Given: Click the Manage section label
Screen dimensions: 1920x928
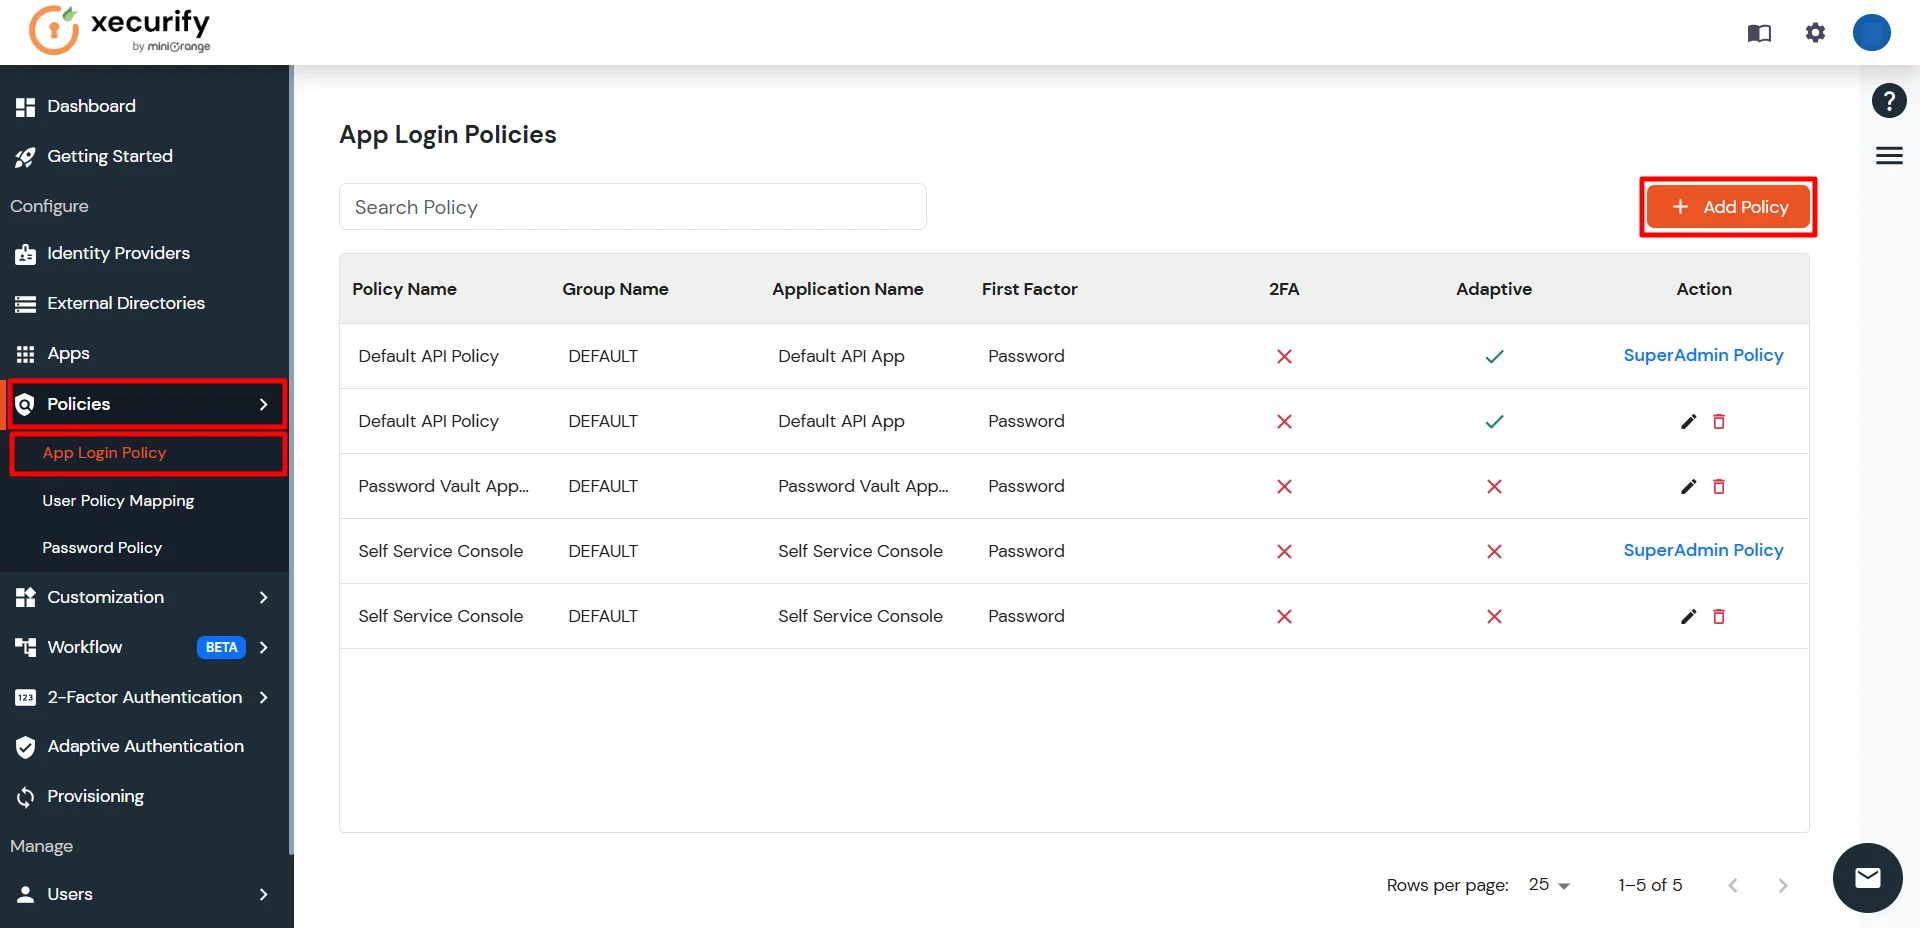Looking at the screenshot, I should coord(41,846).
